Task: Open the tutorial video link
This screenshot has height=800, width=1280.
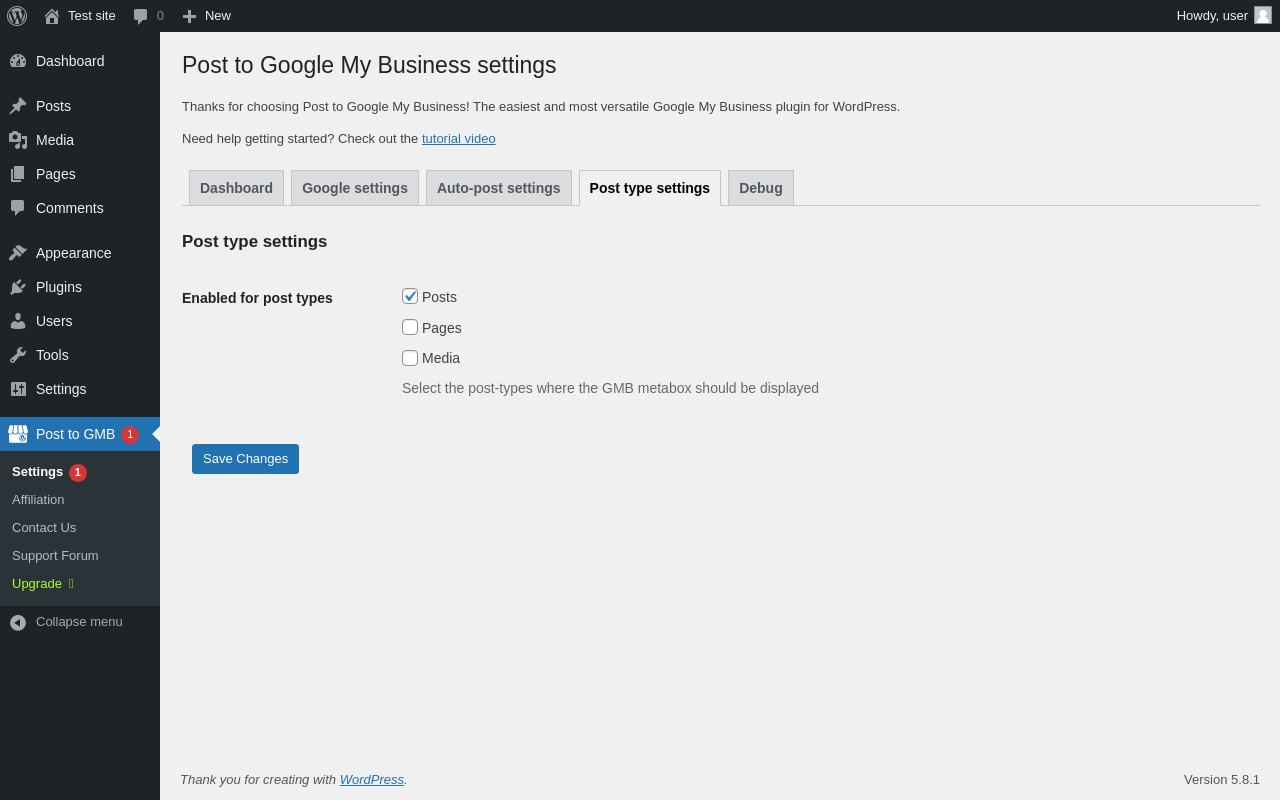Action: coord(458,139)
